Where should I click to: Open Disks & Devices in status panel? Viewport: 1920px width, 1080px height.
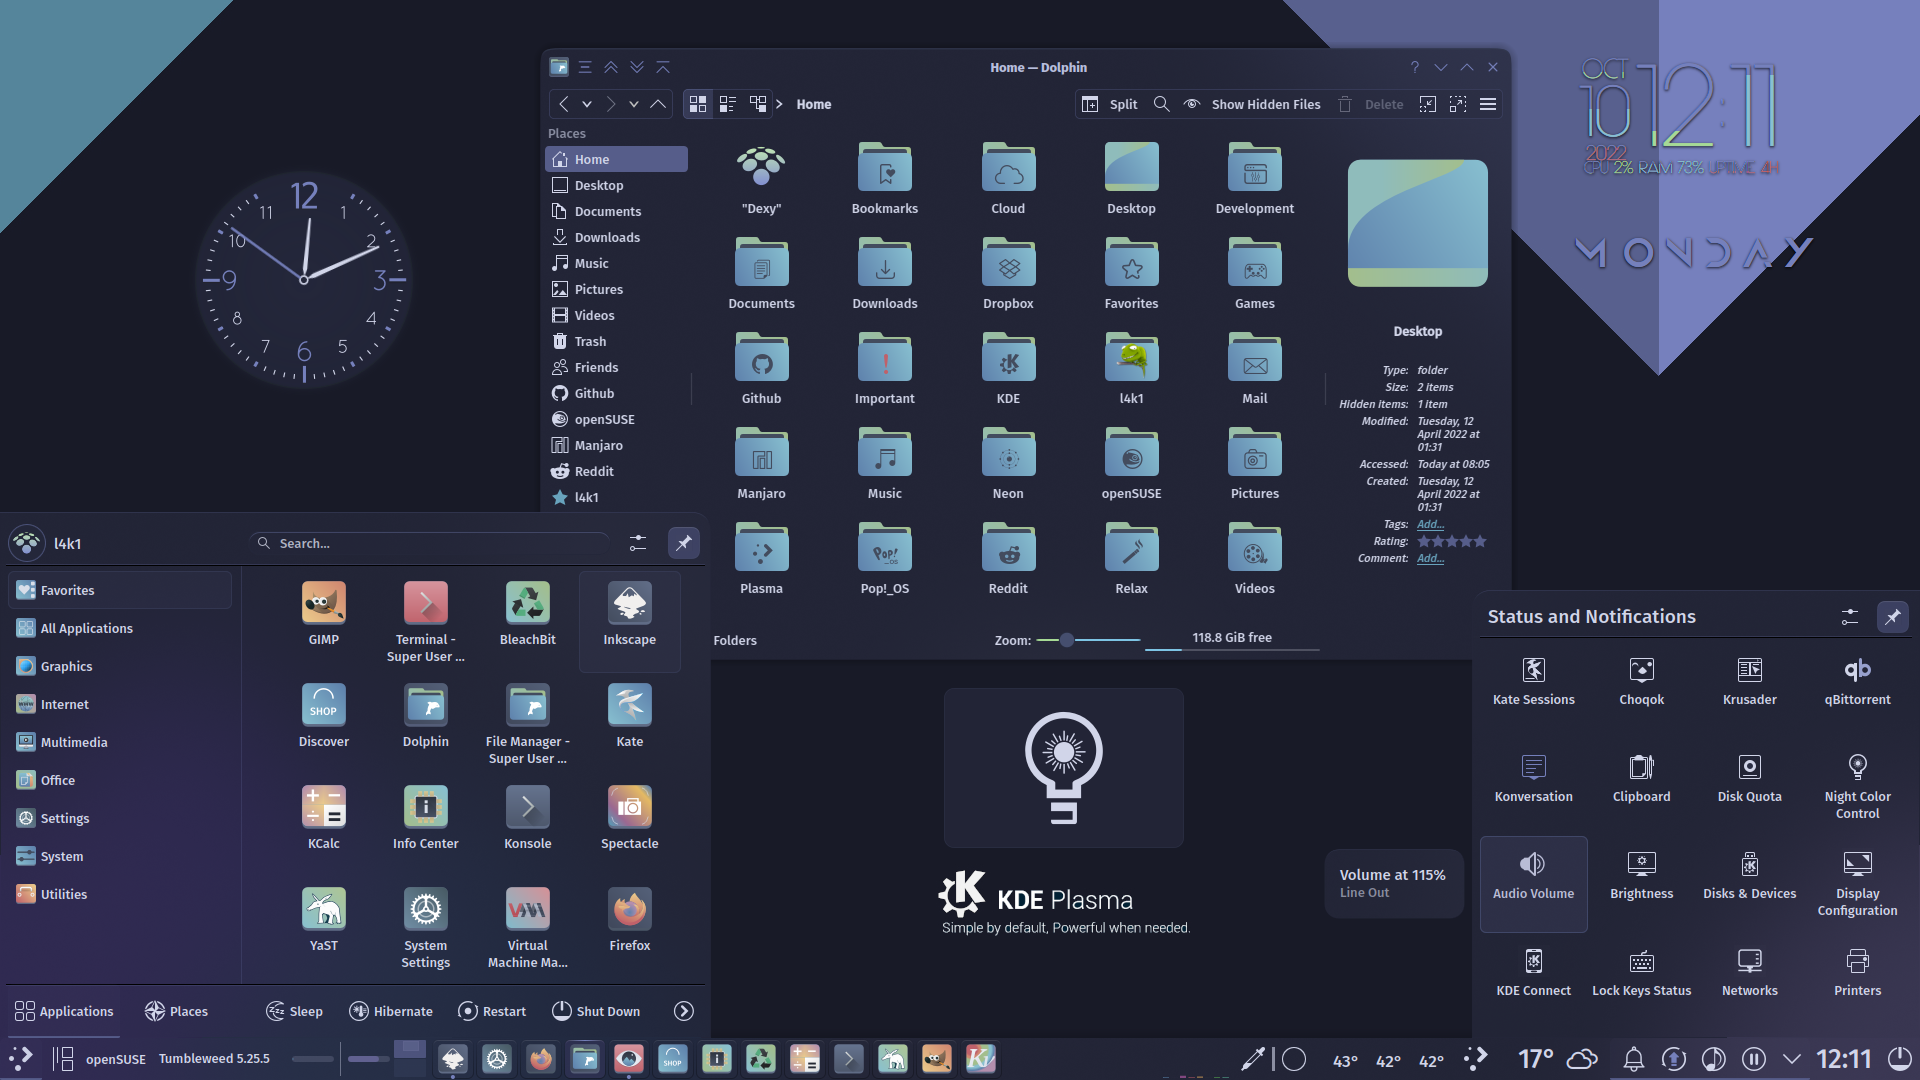[1749, 876]
